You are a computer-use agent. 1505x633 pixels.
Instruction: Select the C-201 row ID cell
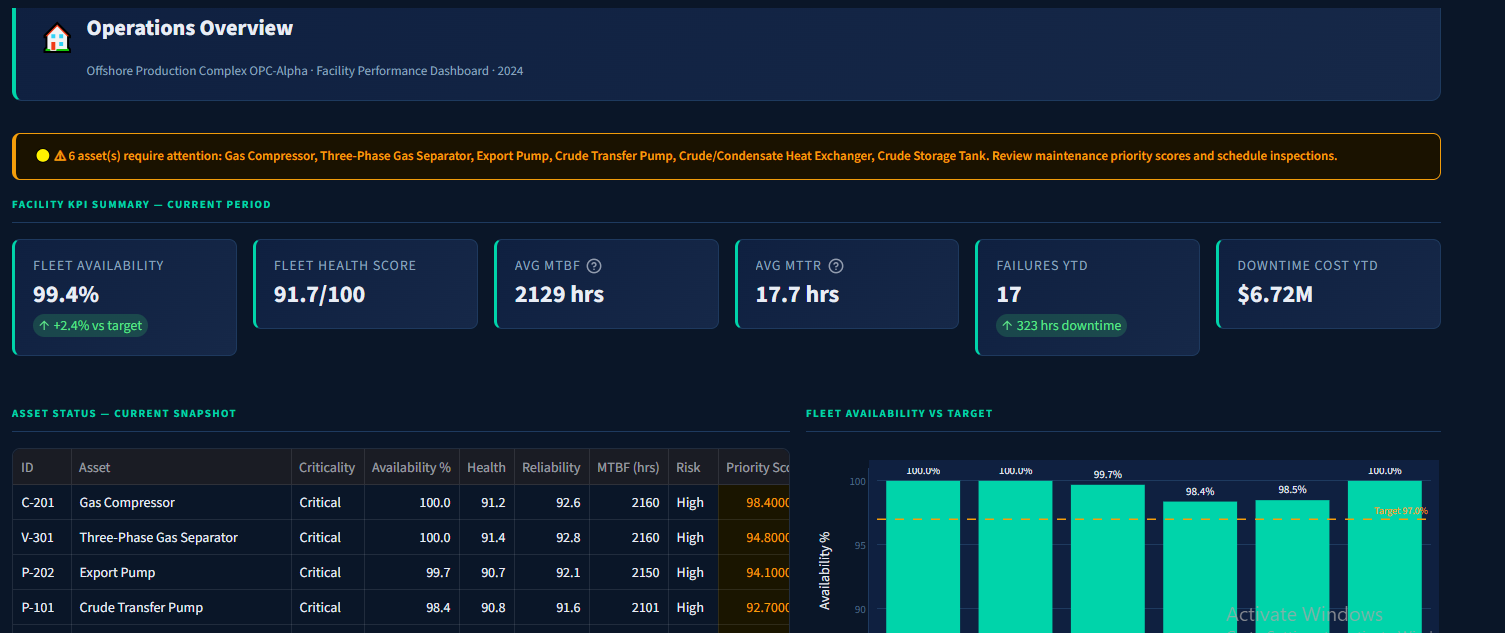click(x=42, y=502)
